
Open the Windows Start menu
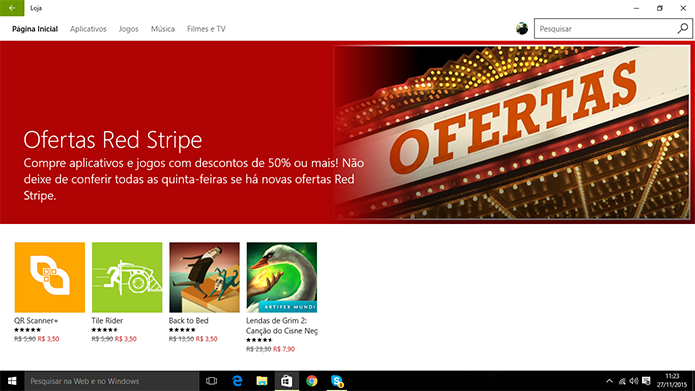(12, 381)
